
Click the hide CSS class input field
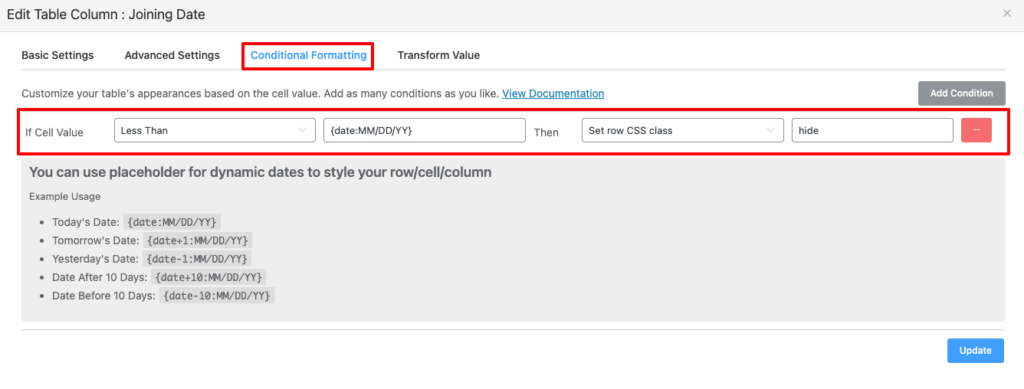coord(872,130)
